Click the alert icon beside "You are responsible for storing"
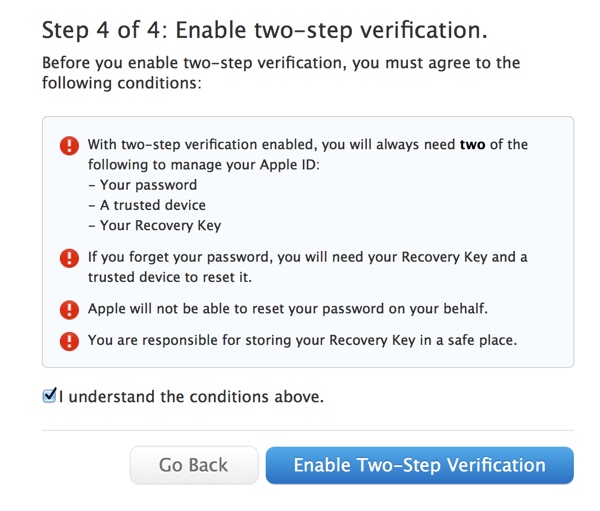This screenshot has height=511, width=600. point(68,341)
